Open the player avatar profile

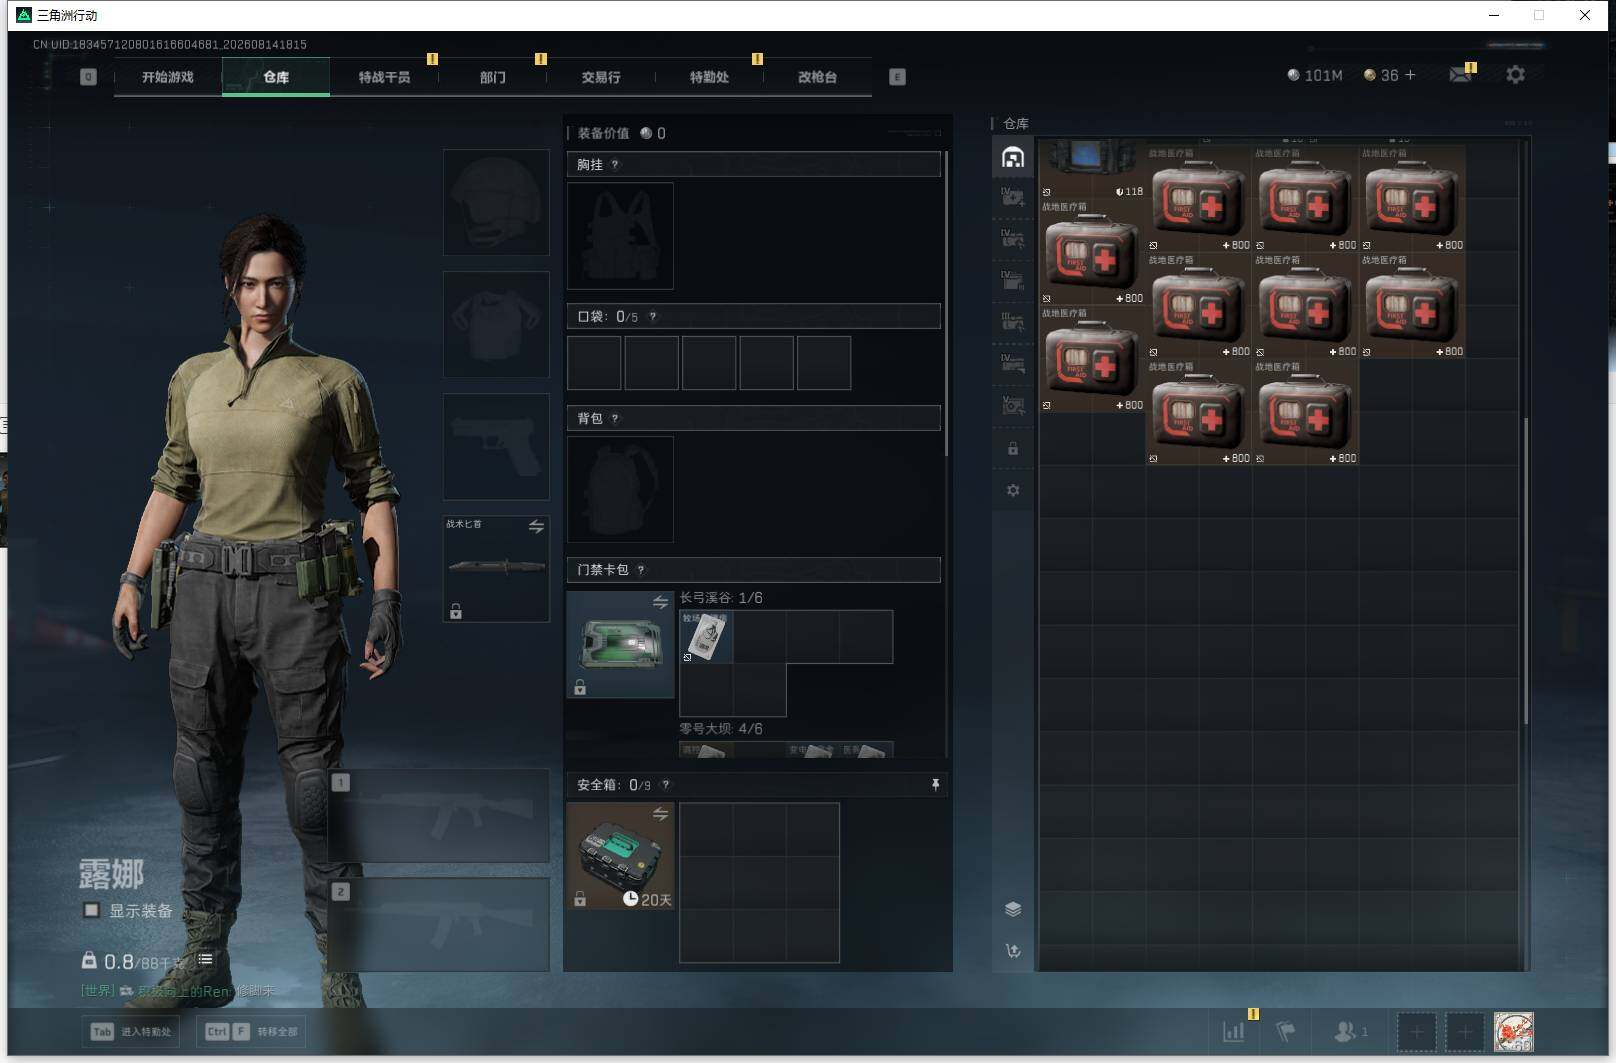coord(1513,1032)
